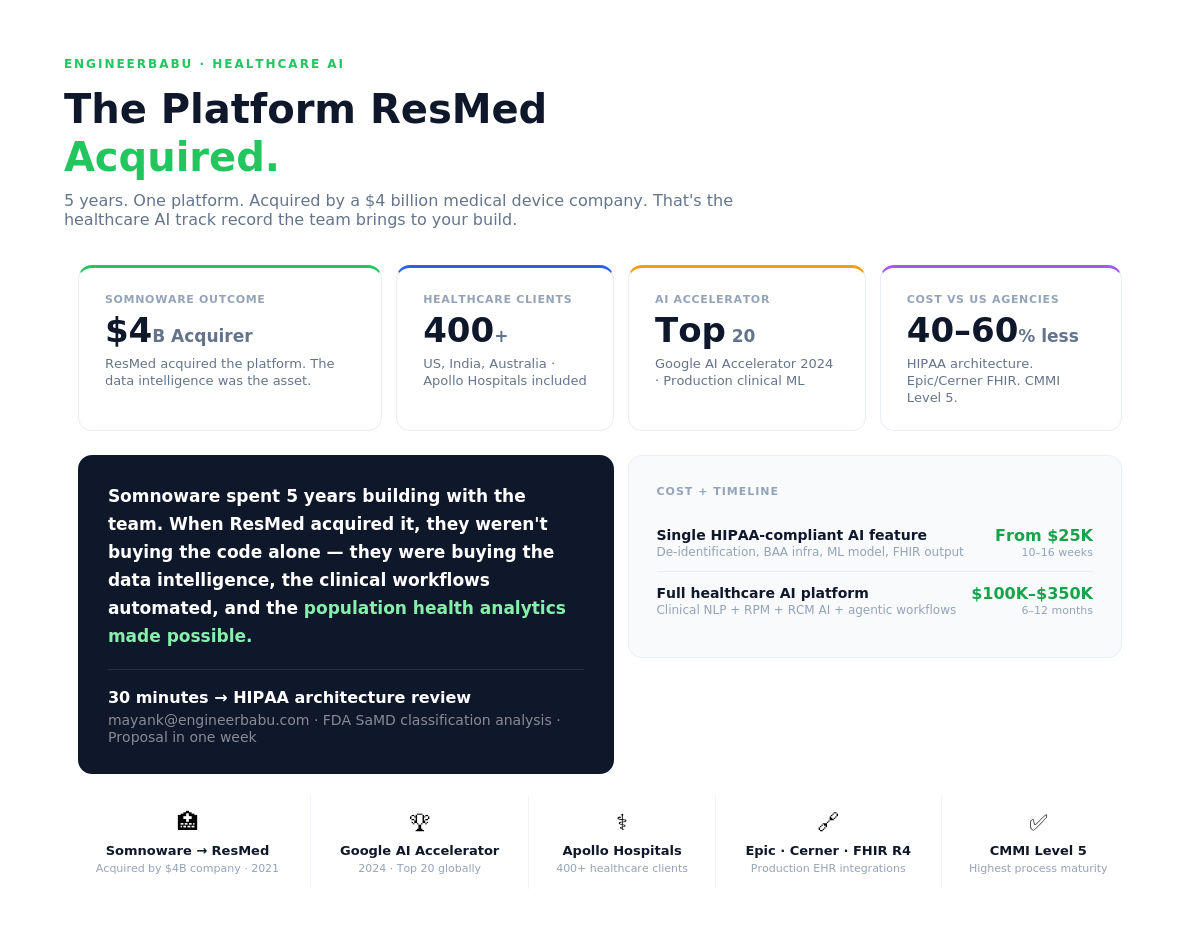This screenshot has width=1200, height=946.
Task: Click 'Highest process maturity' footer caption
Action: point(1038,868)
